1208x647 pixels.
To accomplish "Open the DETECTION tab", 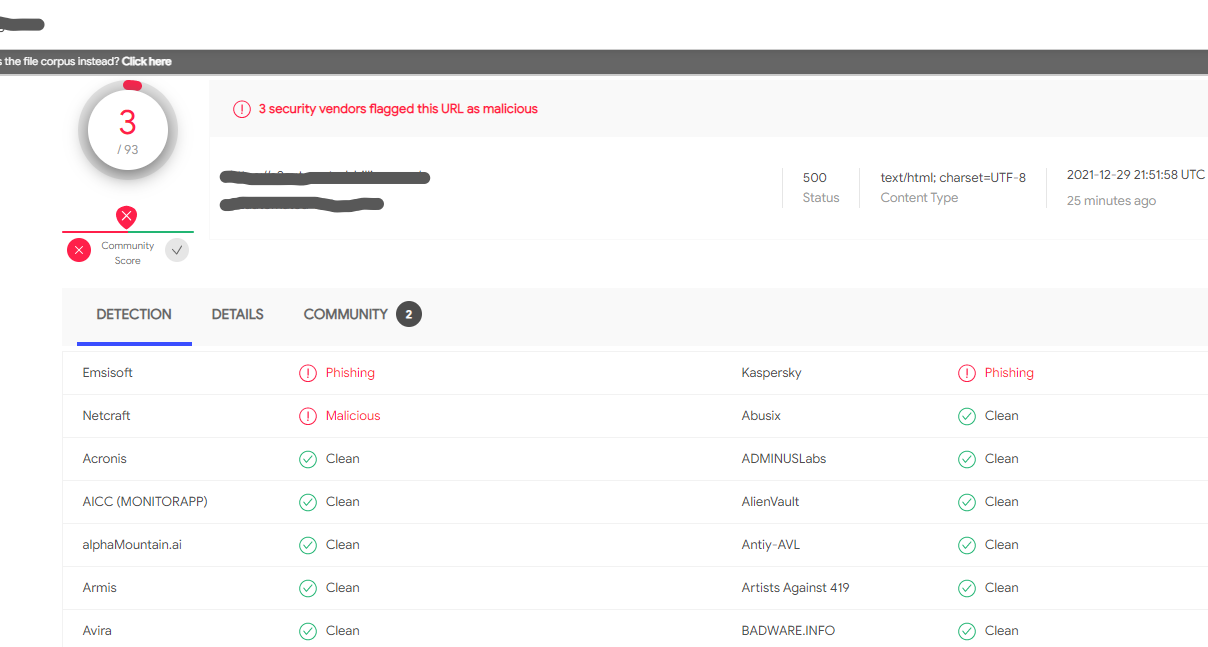I will (134, 314).
